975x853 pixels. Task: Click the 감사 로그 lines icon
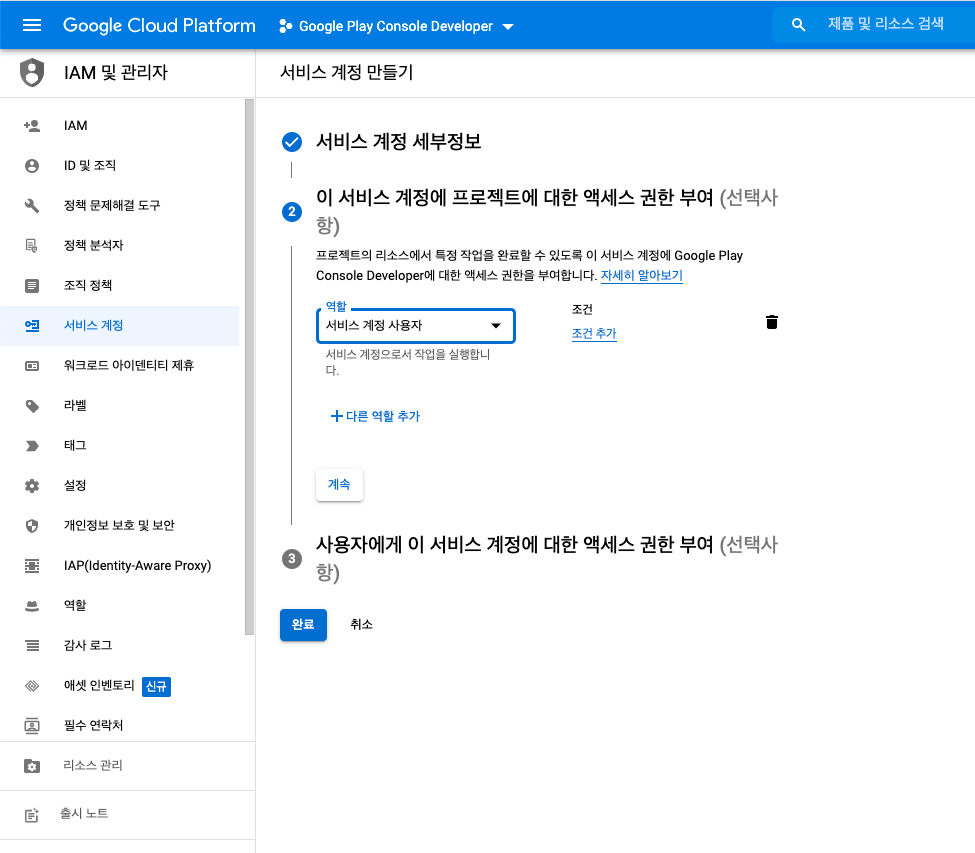pos(32,646)
